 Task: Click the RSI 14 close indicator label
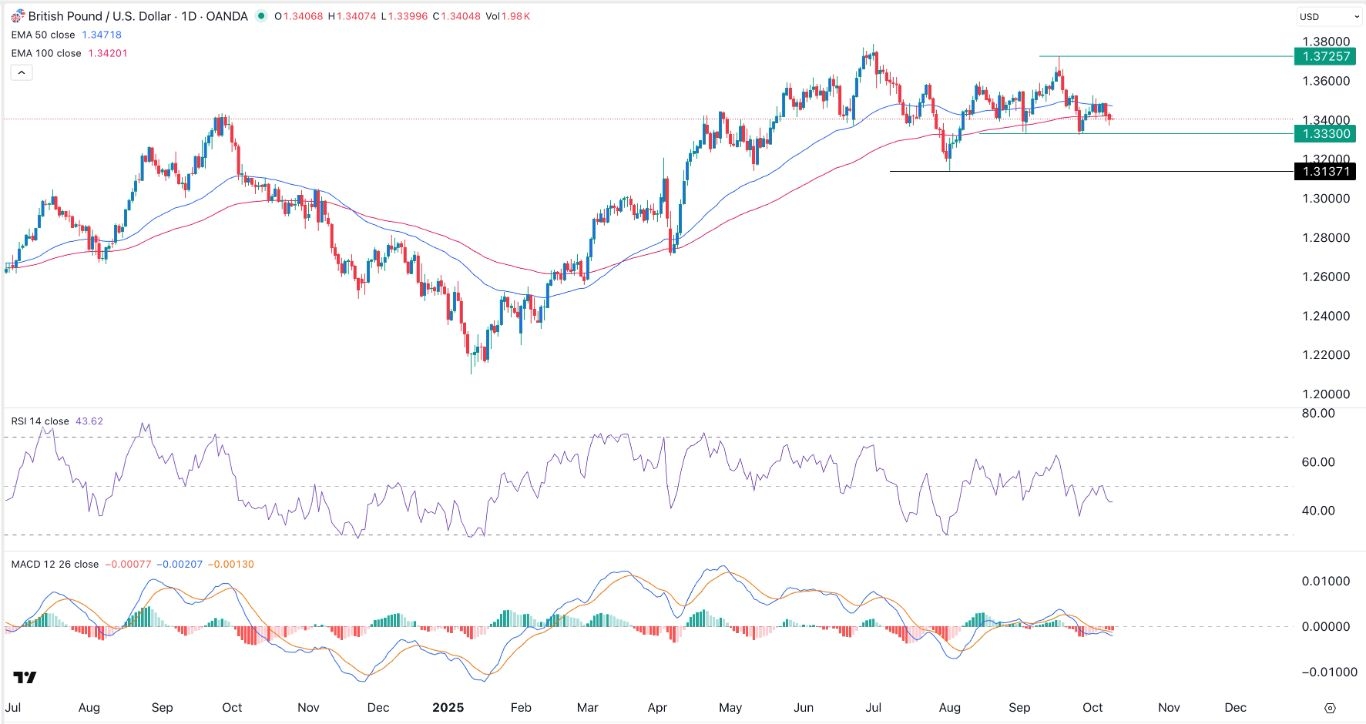tap(40, 420)
